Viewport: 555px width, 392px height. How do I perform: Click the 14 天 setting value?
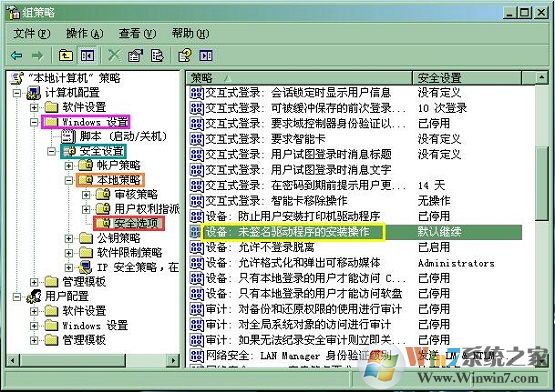point(431,185)
